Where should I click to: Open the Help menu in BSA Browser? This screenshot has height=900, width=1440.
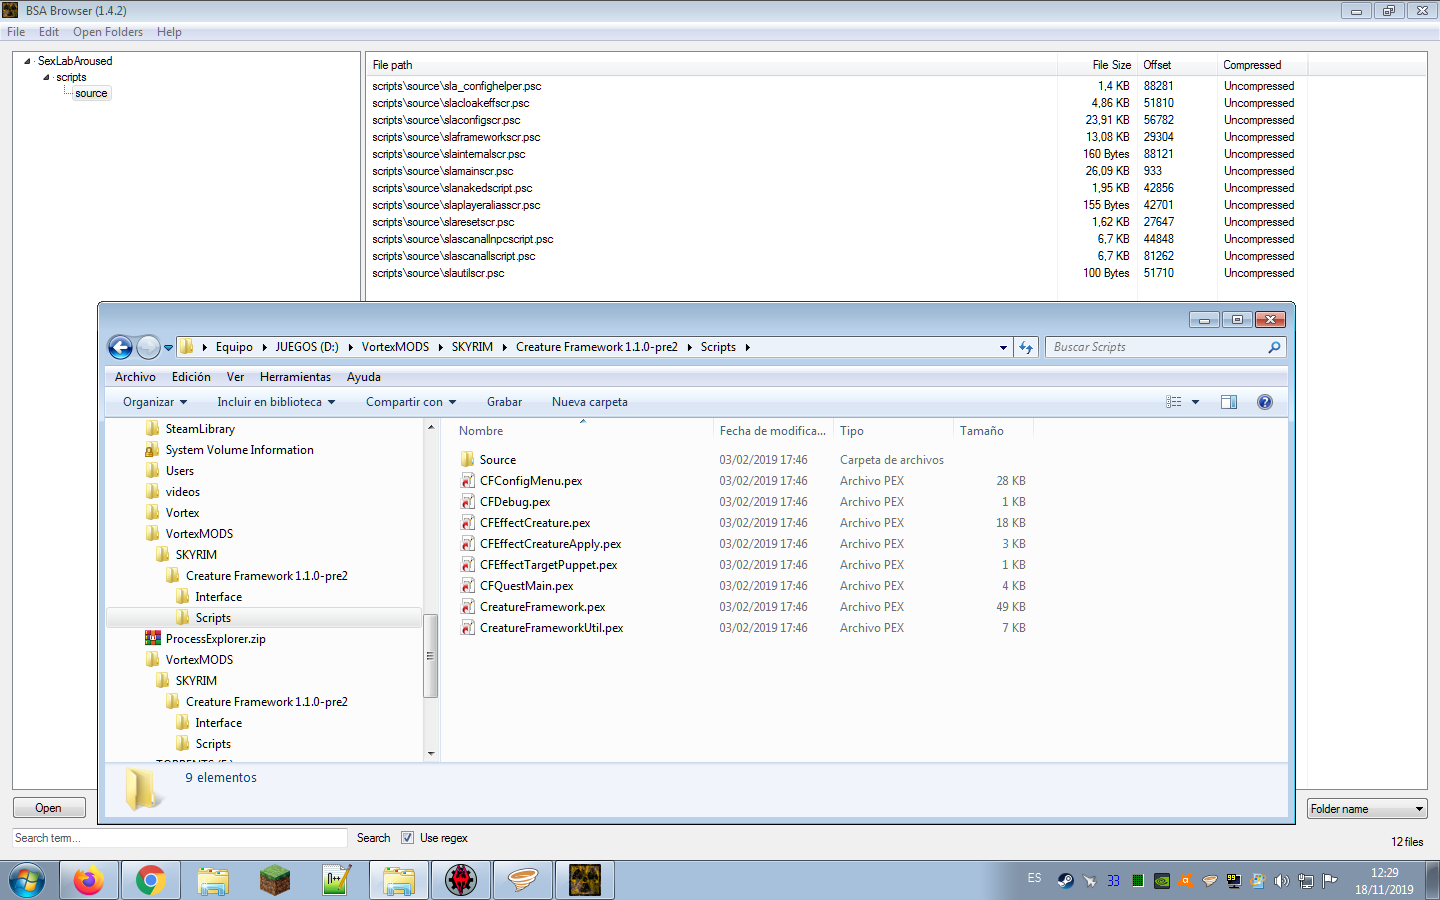tap(169, 32)
